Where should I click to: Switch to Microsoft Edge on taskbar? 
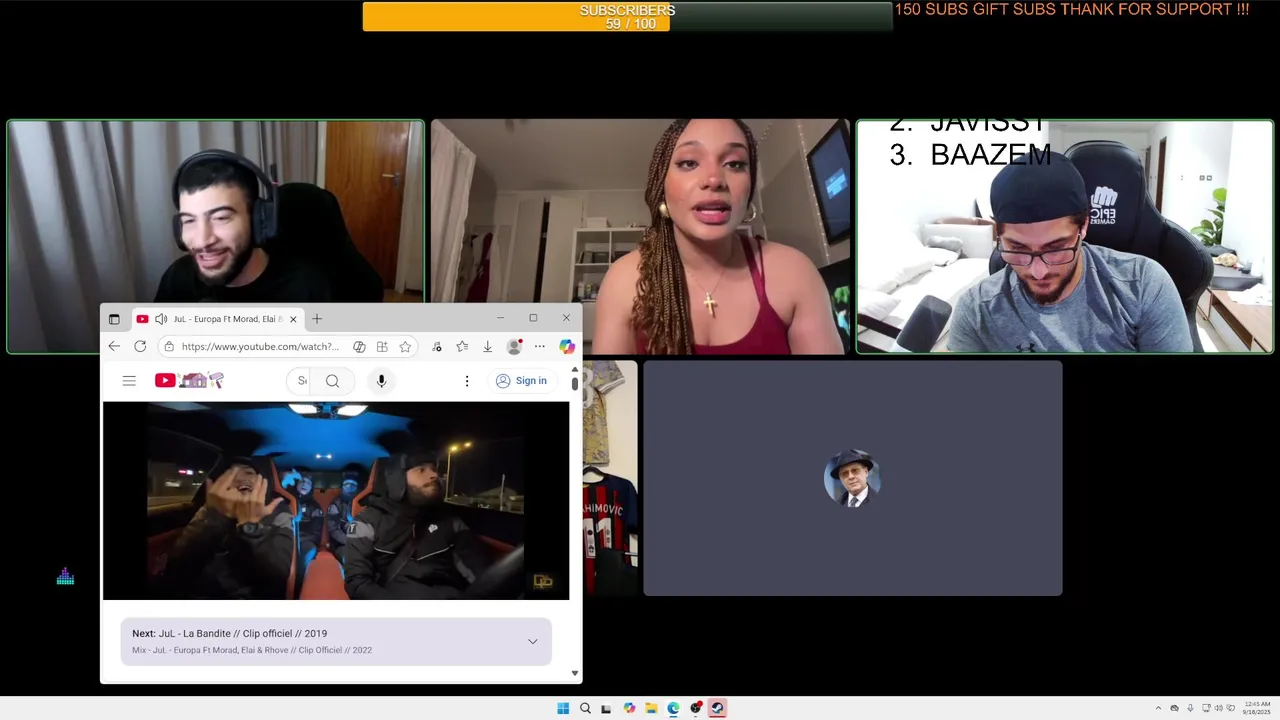pyautogui.click(x=673, y=708)
